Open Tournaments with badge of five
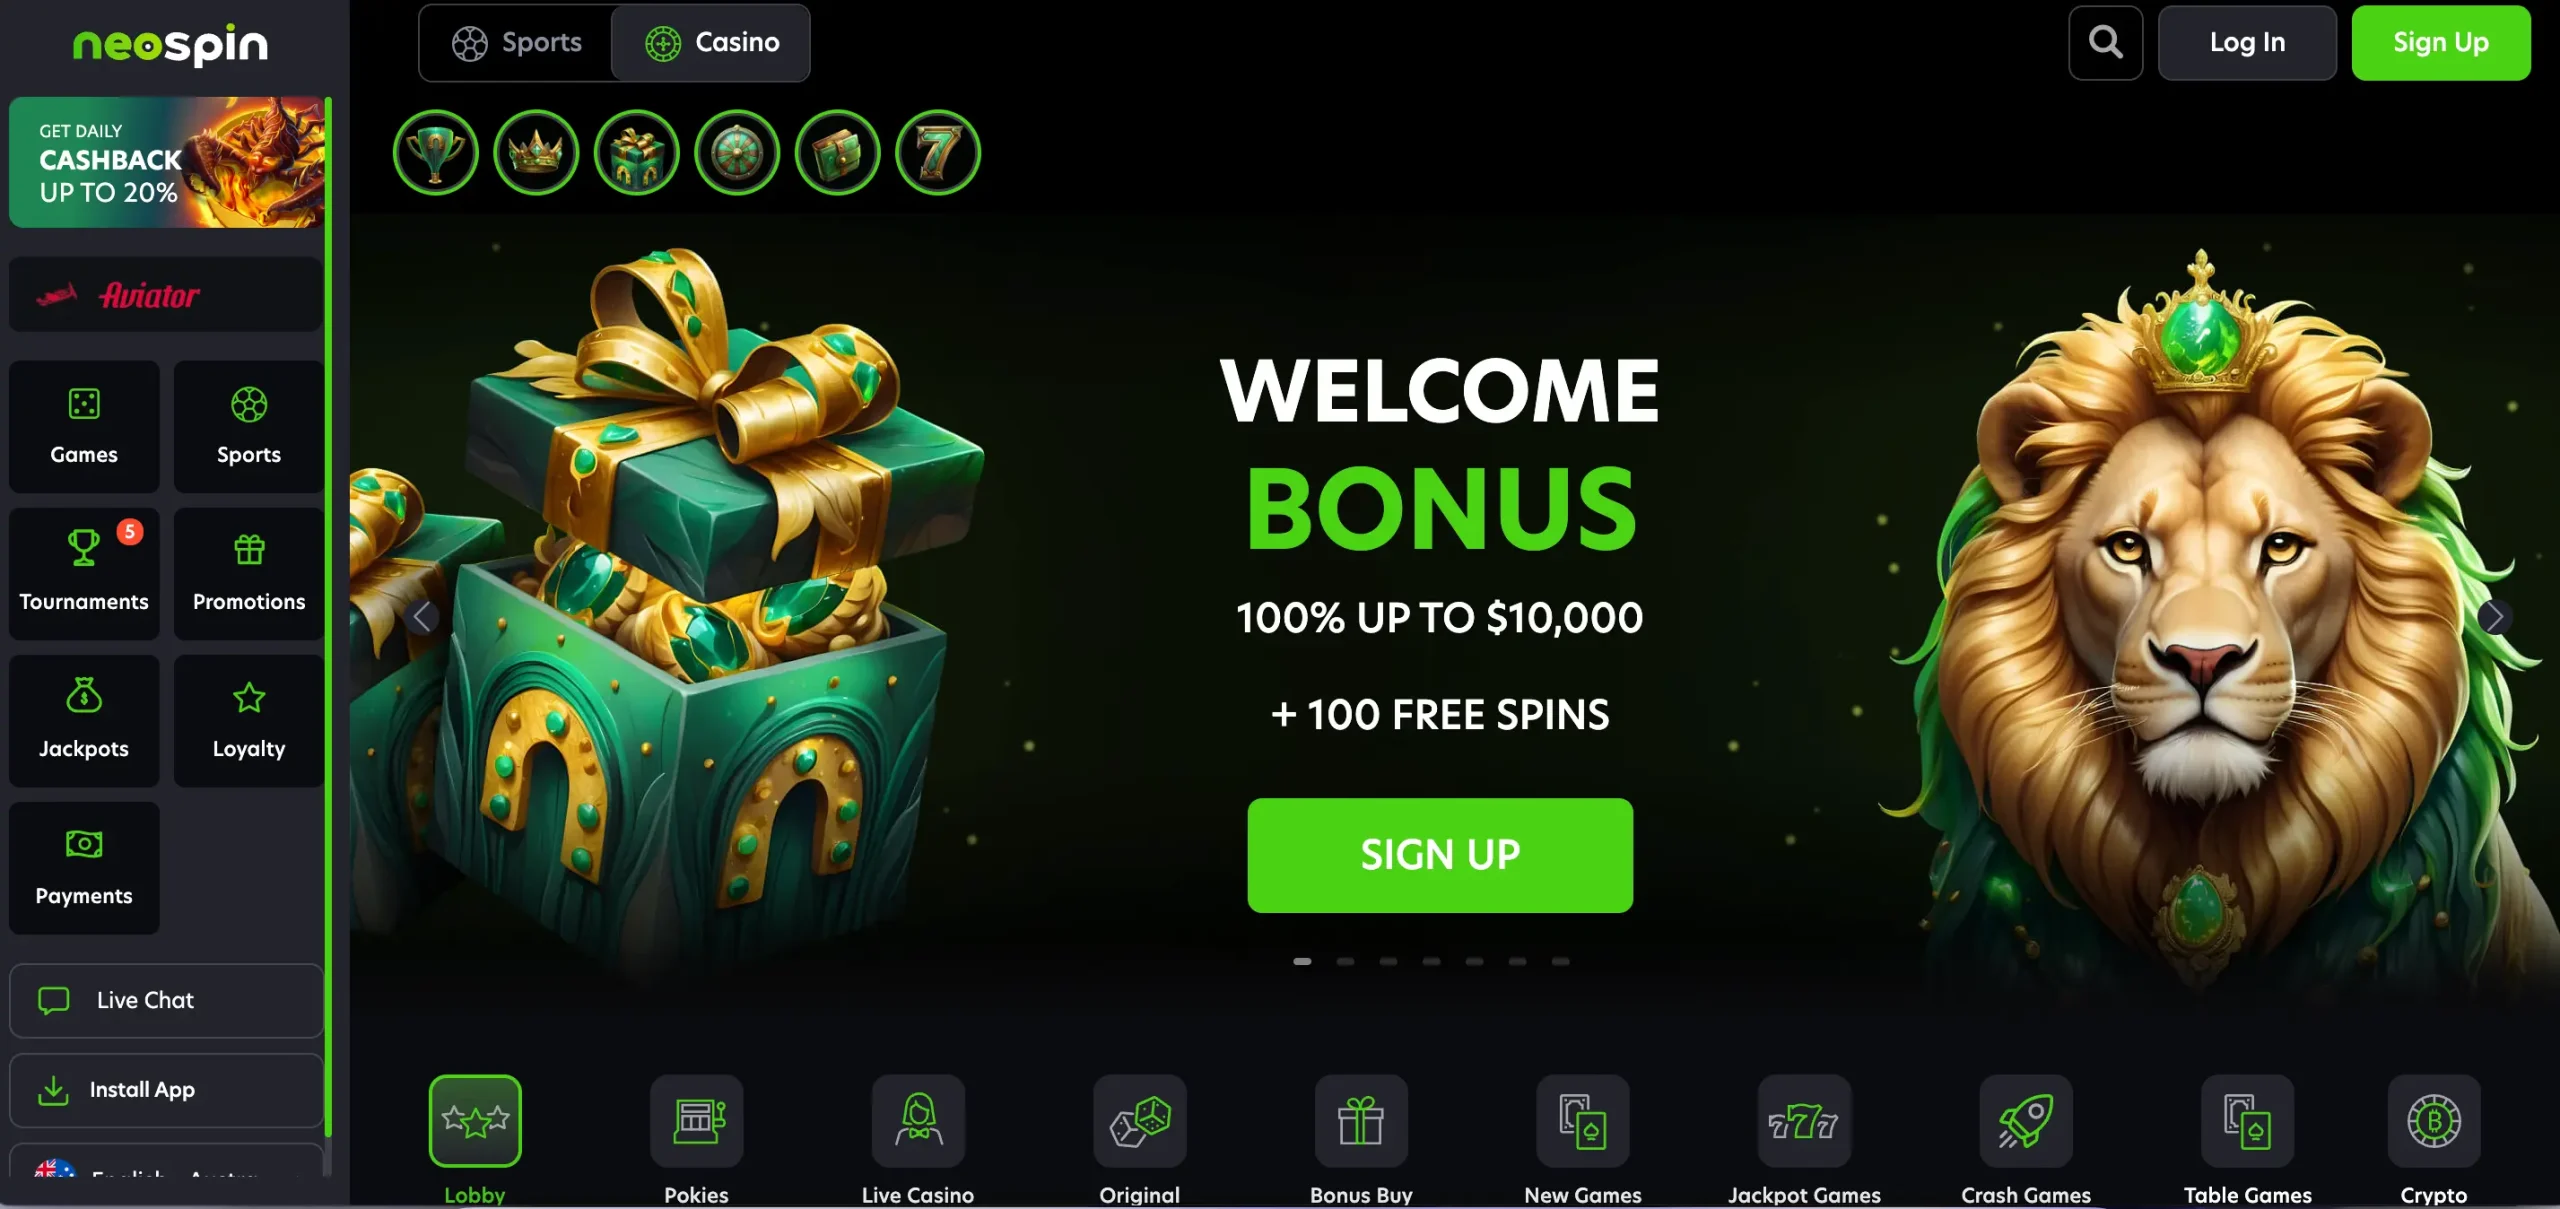This screenshot has width=2560, height=1209. coord(84,573)
